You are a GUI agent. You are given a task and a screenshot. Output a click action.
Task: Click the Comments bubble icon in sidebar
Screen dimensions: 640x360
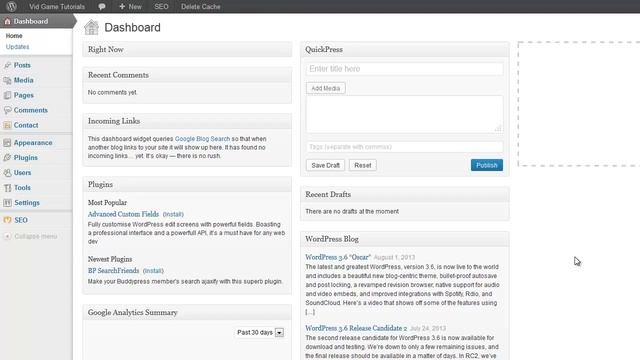7,110
